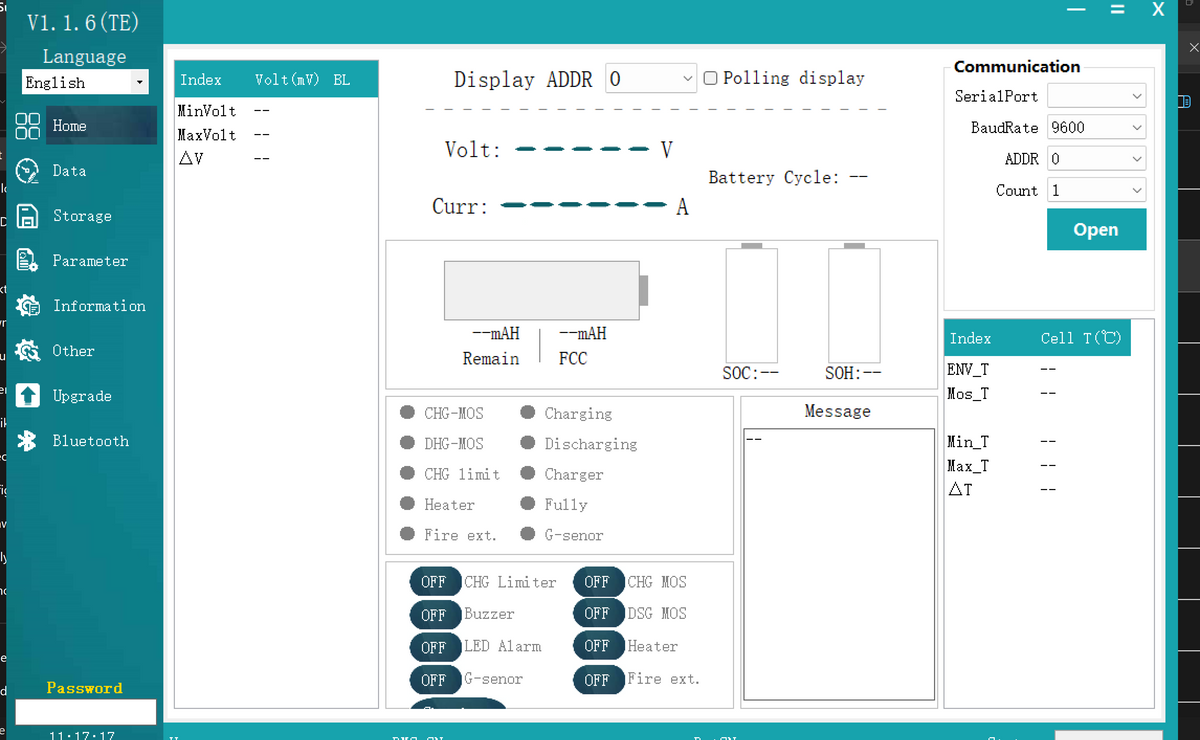Click the Charging status indicator light
This screenshot has width=1200, height=740.
pos(528,412)
